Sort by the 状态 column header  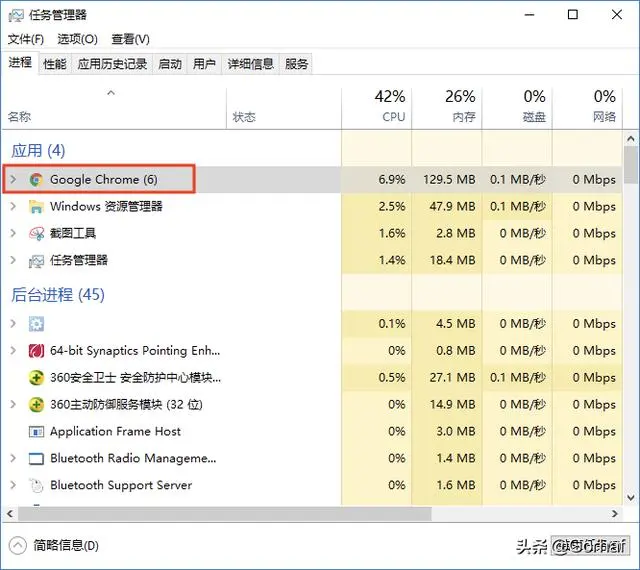point(284,108)
